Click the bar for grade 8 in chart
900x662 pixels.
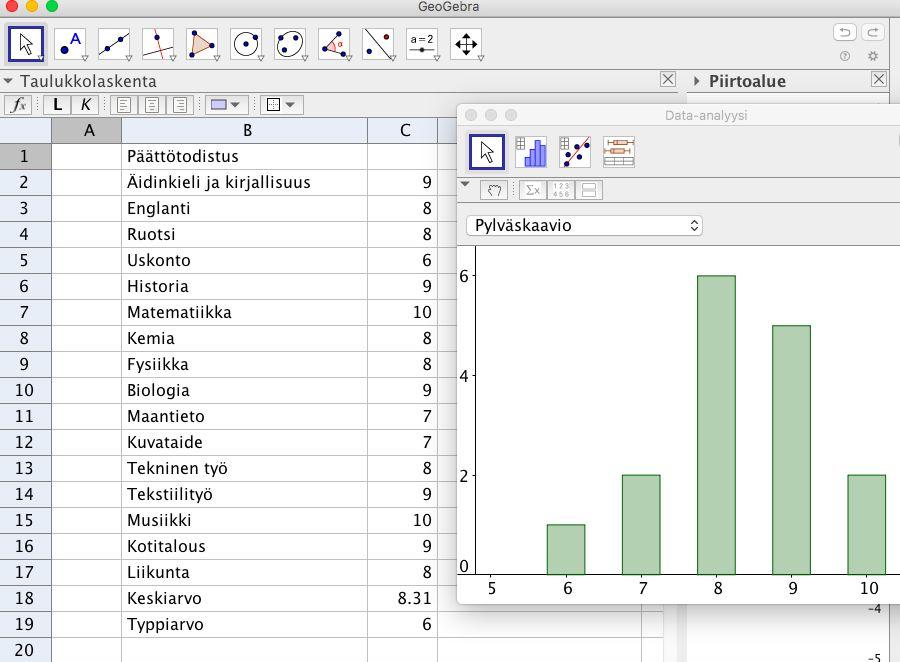pyautogui.click(x=716, y=425)
